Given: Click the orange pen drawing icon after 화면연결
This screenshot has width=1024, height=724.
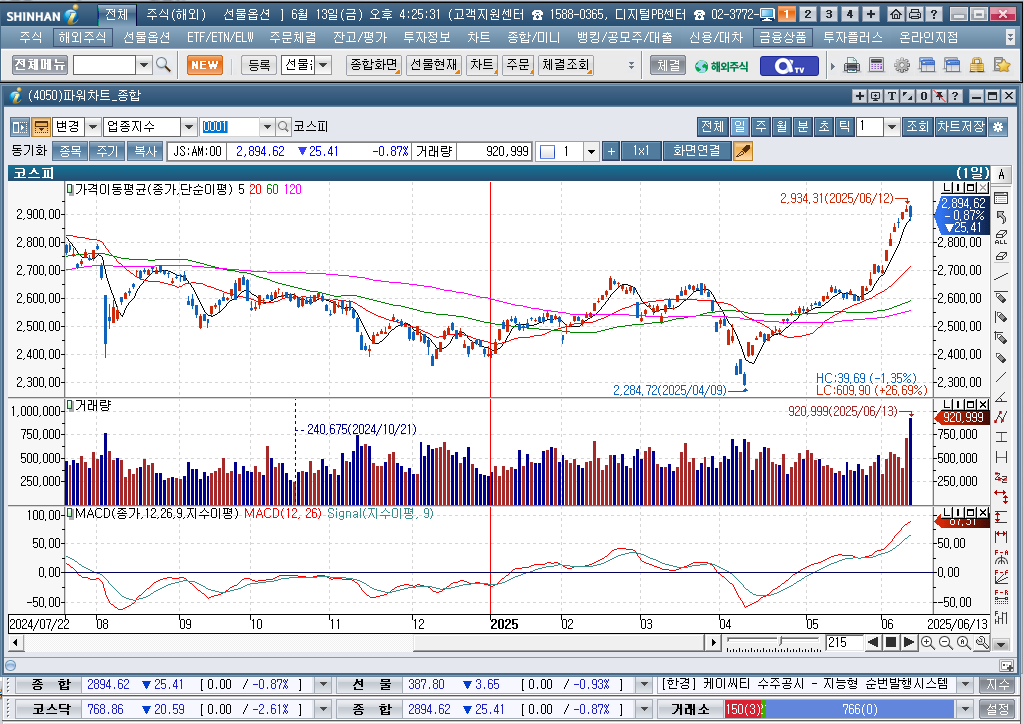Looking at the screenshot, I should point(743,151).
